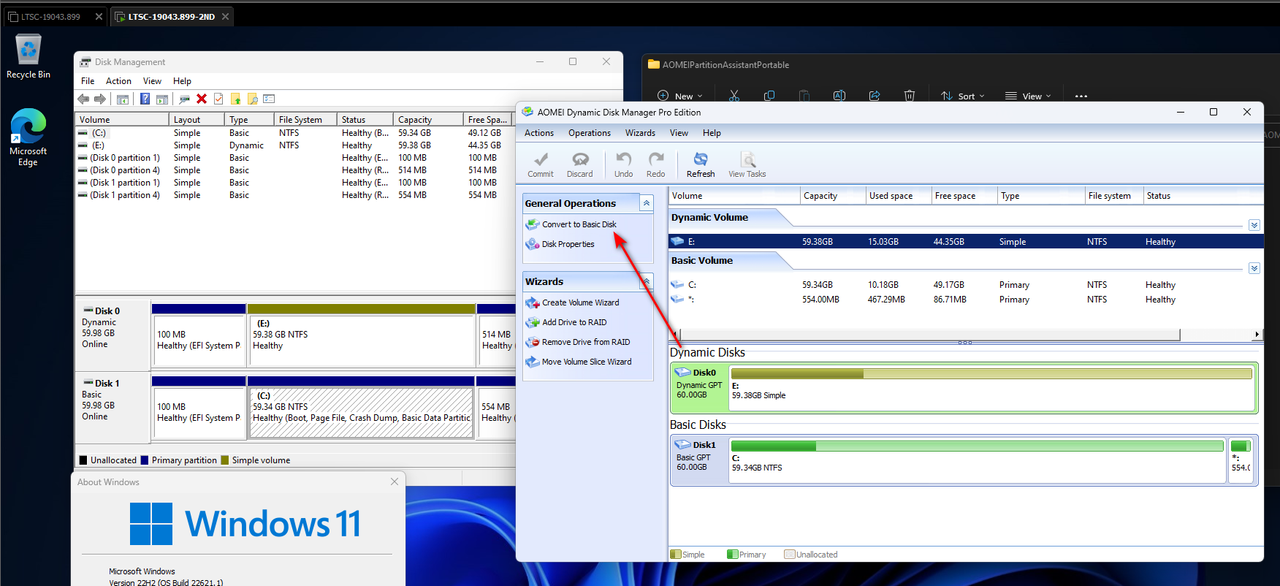
Task: Select the C: 59.34GB NTFS partition bar on Disk1
Action: click(x=977, y=460)
